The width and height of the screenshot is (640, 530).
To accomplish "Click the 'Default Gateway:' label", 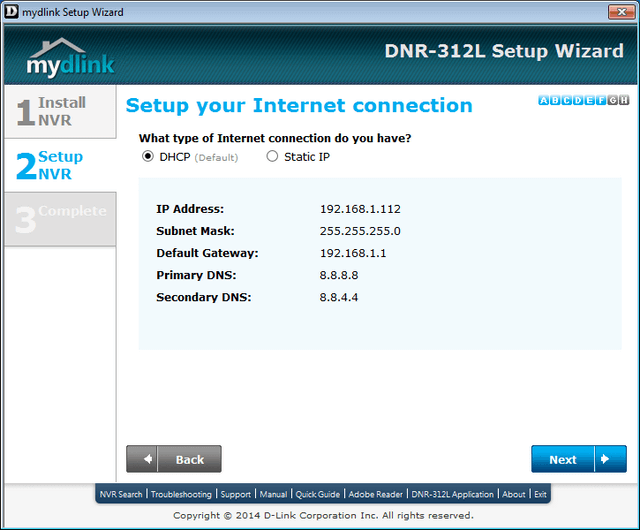I will [x=207, y=253].
